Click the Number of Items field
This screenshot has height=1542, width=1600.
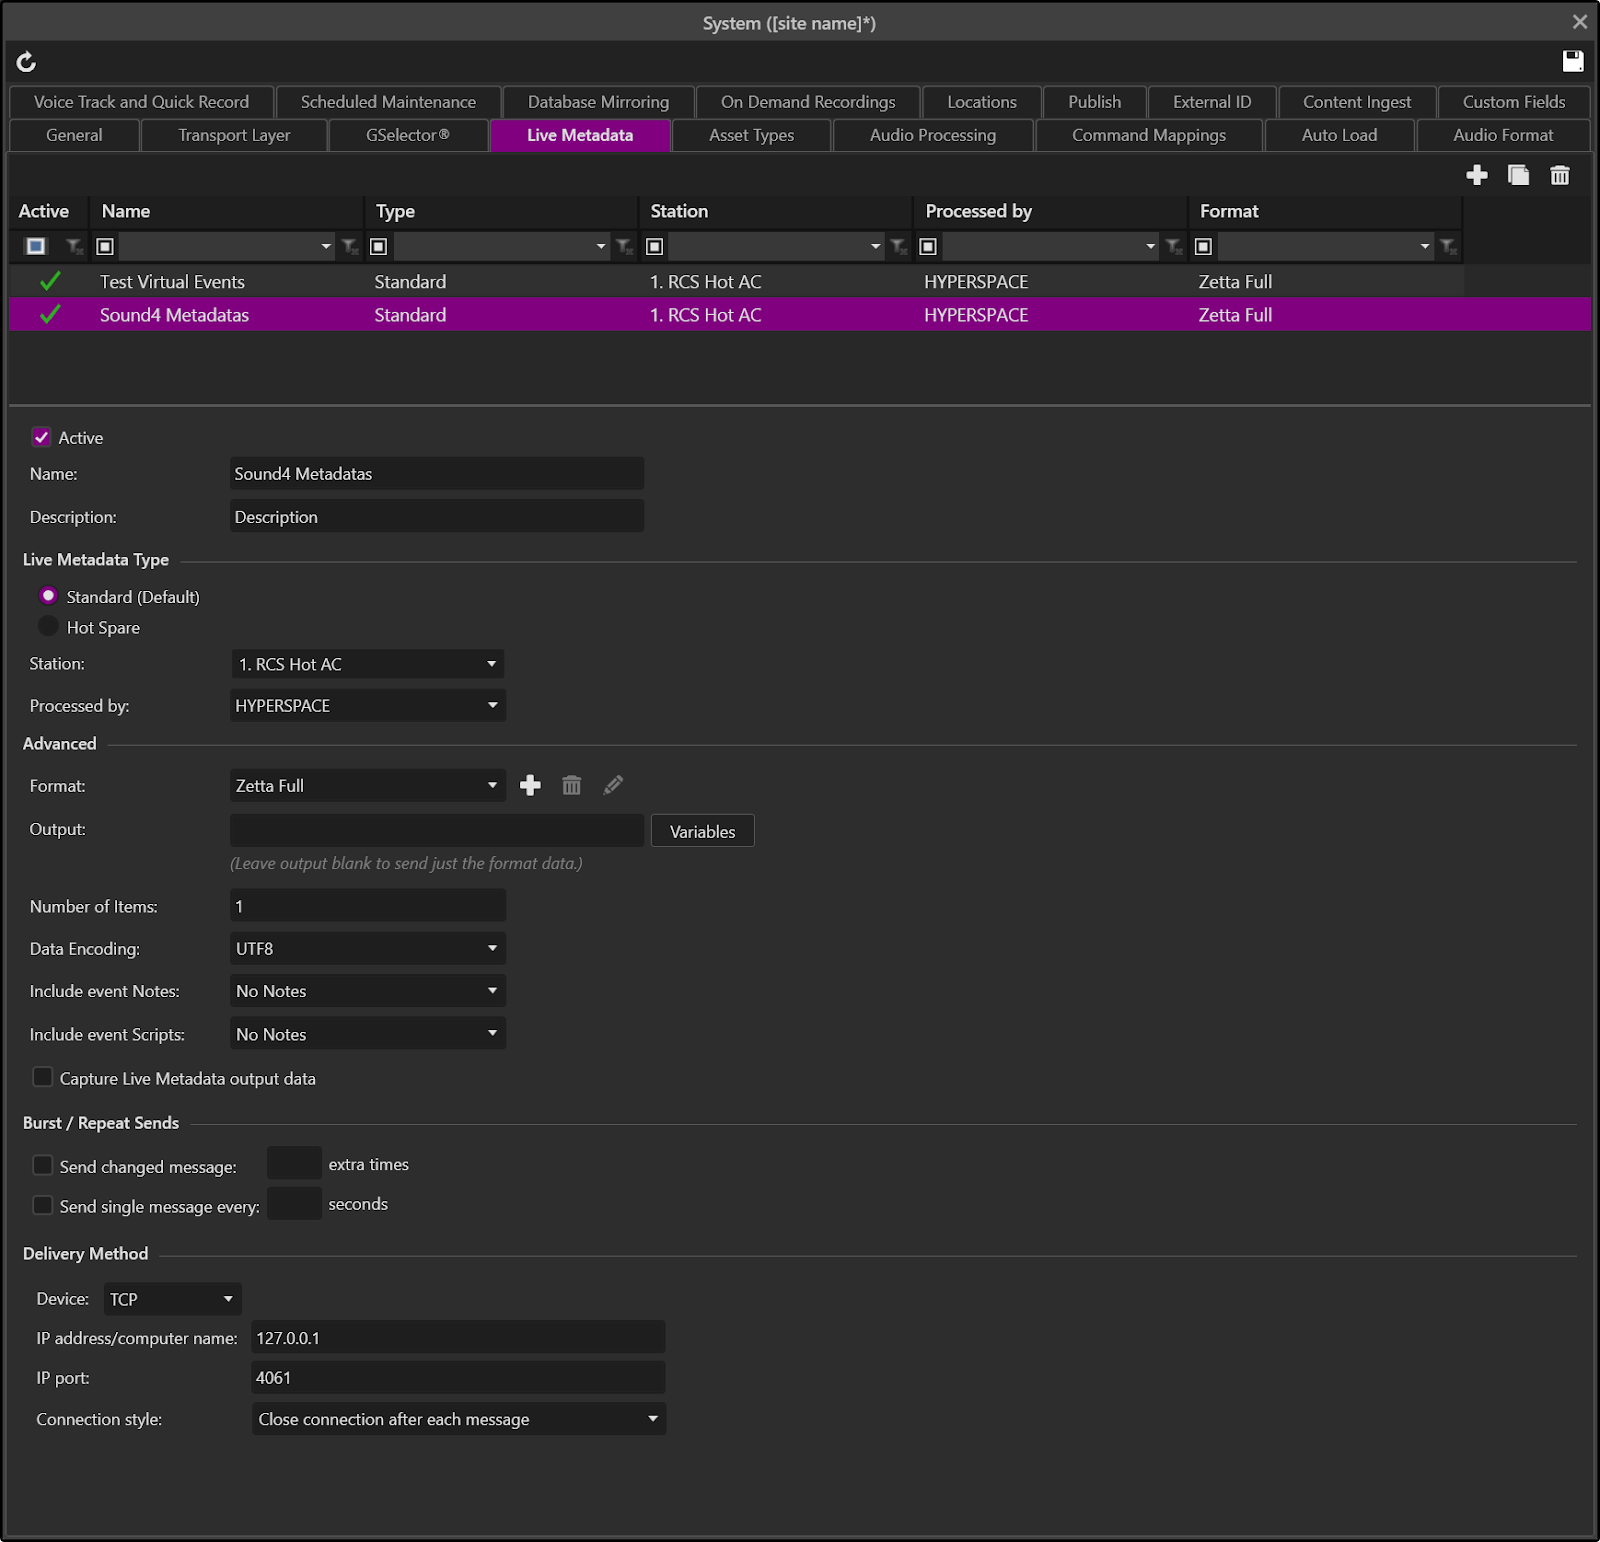tap(367, 906)
